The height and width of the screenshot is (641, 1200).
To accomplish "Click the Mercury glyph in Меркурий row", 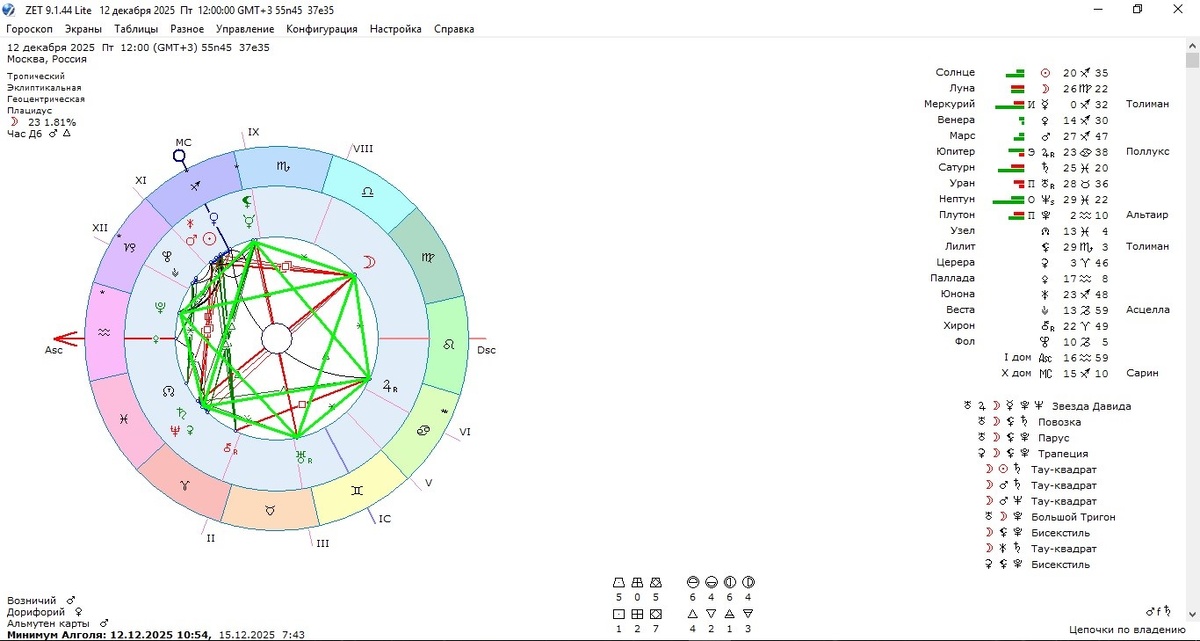I will click(1046, 104).
